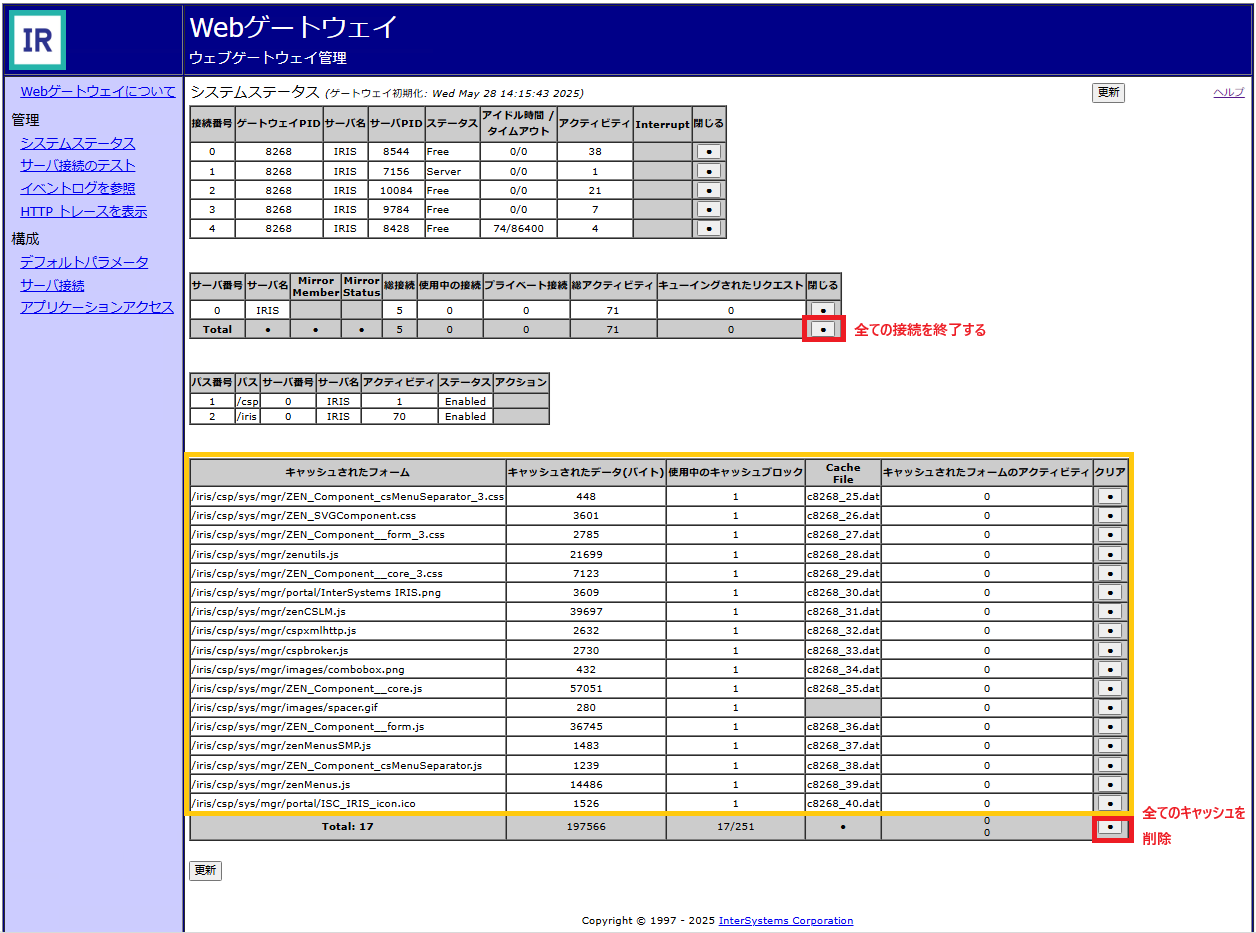Close connections for server 0 IRIS
1256x933 pixels.
coord(823,311)
